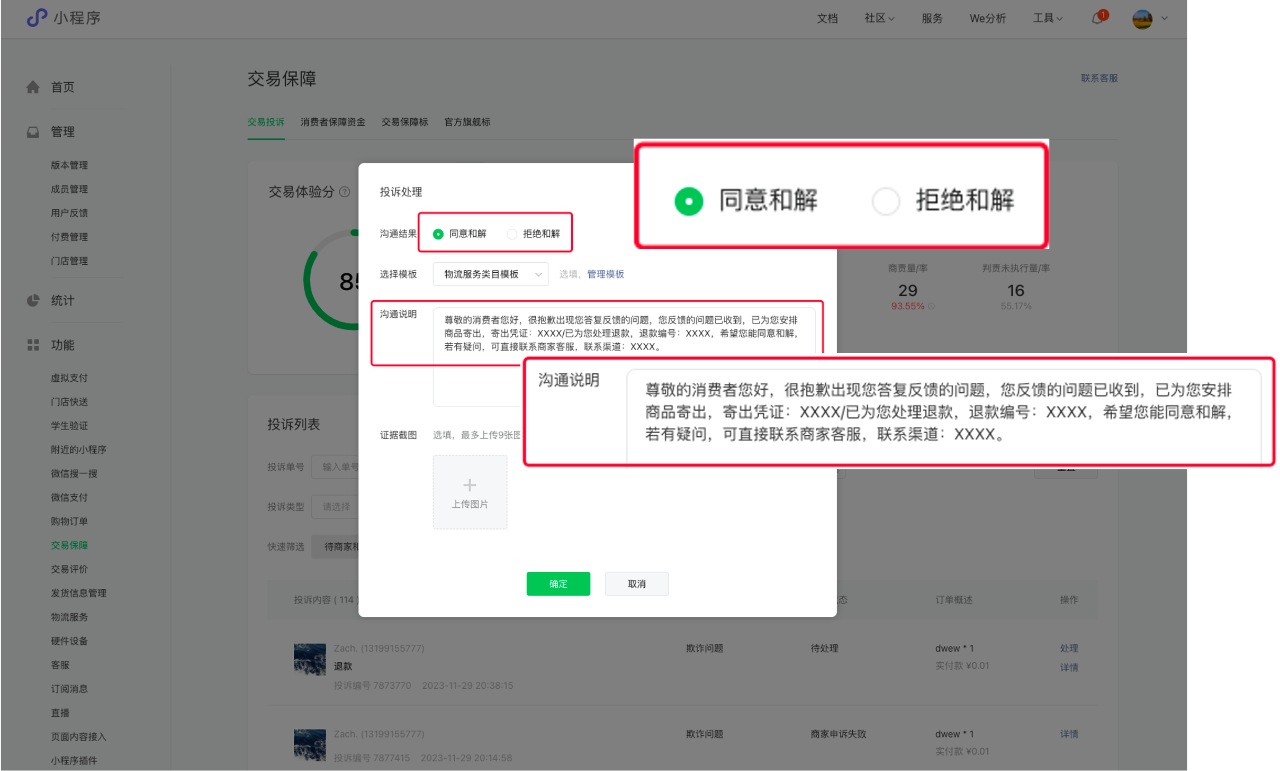Click the 功能 grid icon
The height and width of the screenshot is (771, 1280).
33,345
